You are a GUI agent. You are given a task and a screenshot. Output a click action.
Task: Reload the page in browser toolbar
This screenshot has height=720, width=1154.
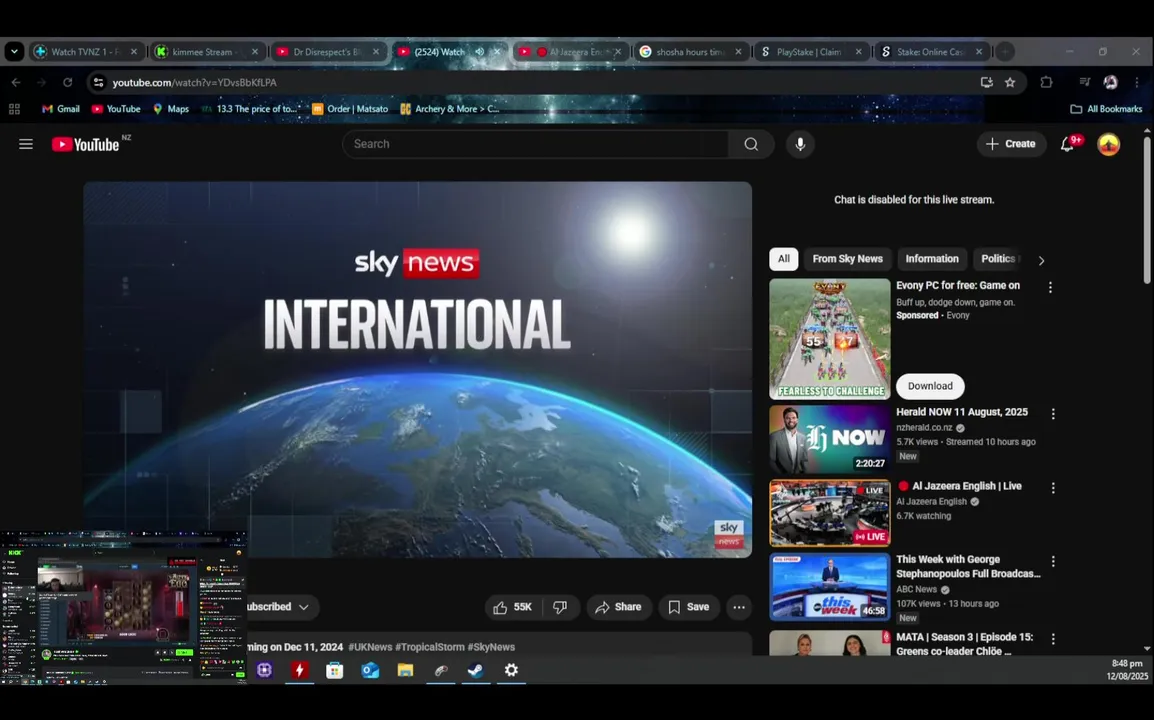point(68,82)
